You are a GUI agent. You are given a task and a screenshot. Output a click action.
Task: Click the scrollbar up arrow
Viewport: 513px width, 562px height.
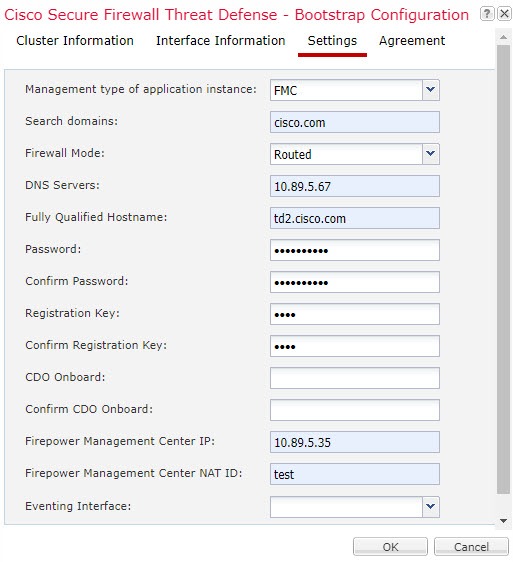503,37
